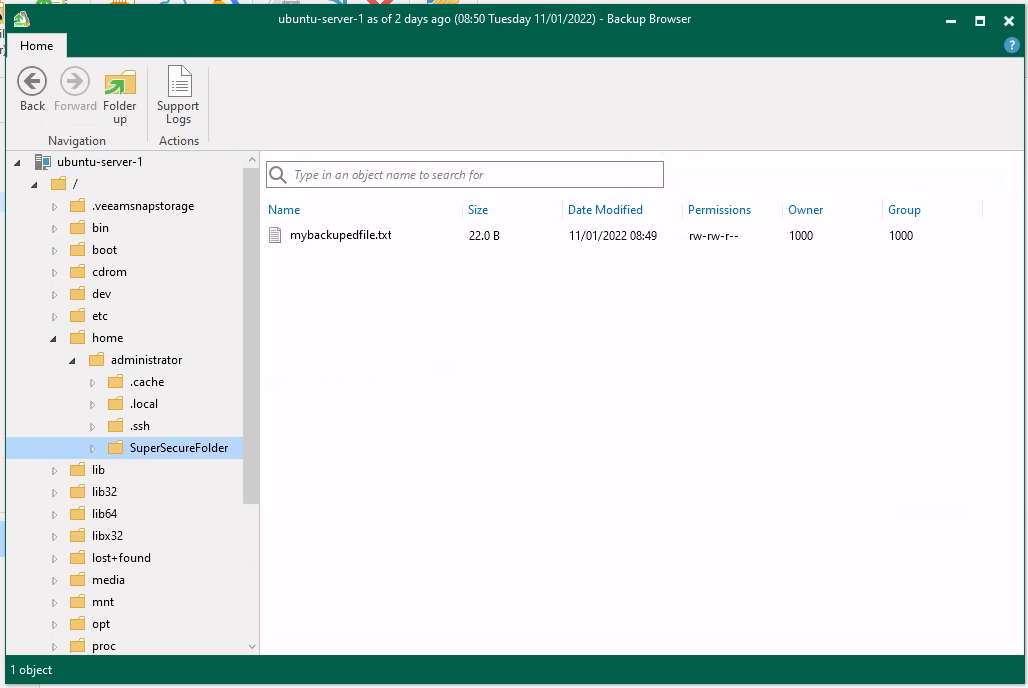Select the .local folder icon
Screen dimensions: 1028x688
(x=115, y=403)
